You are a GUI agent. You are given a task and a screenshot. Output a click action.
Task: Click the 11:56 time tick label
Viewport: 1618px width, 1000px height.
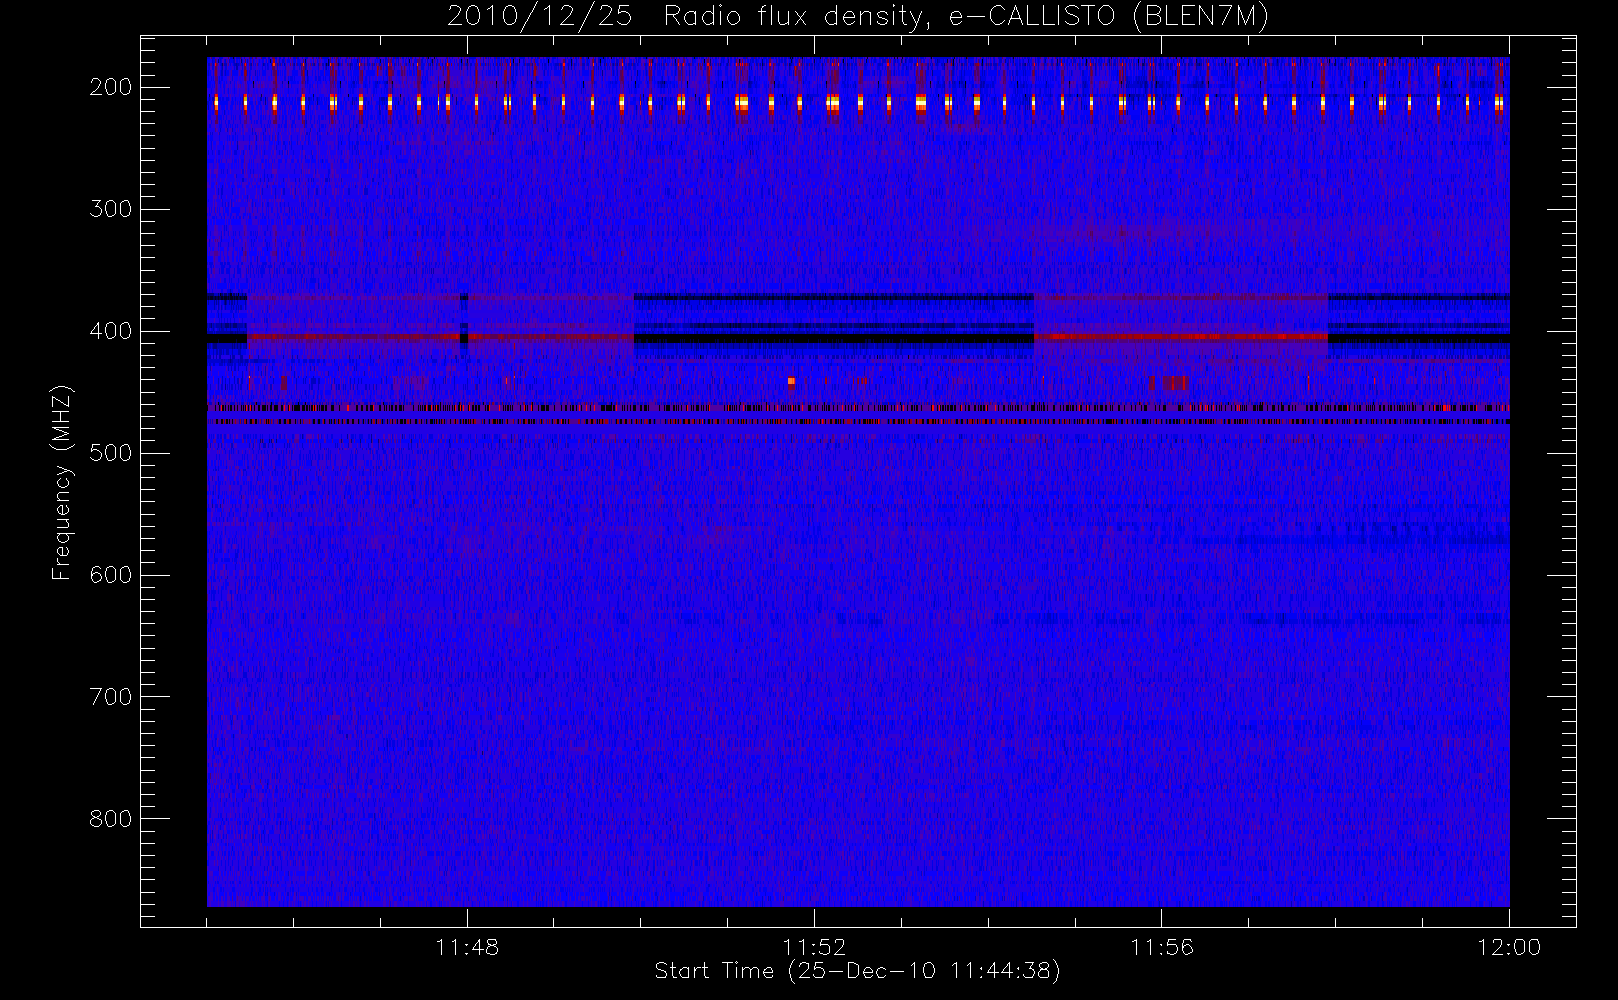coord(1162,947)
